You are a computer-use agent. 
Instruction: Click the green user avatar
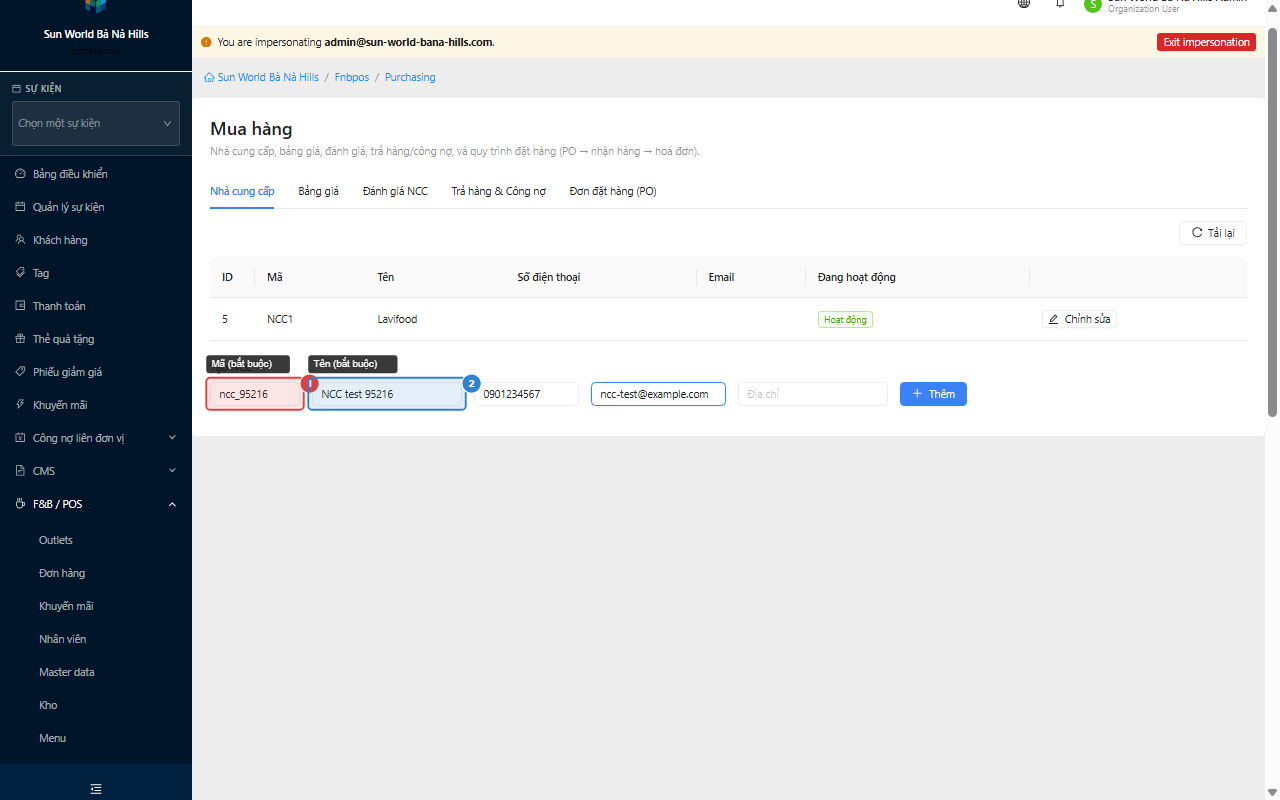(1092, 5)
